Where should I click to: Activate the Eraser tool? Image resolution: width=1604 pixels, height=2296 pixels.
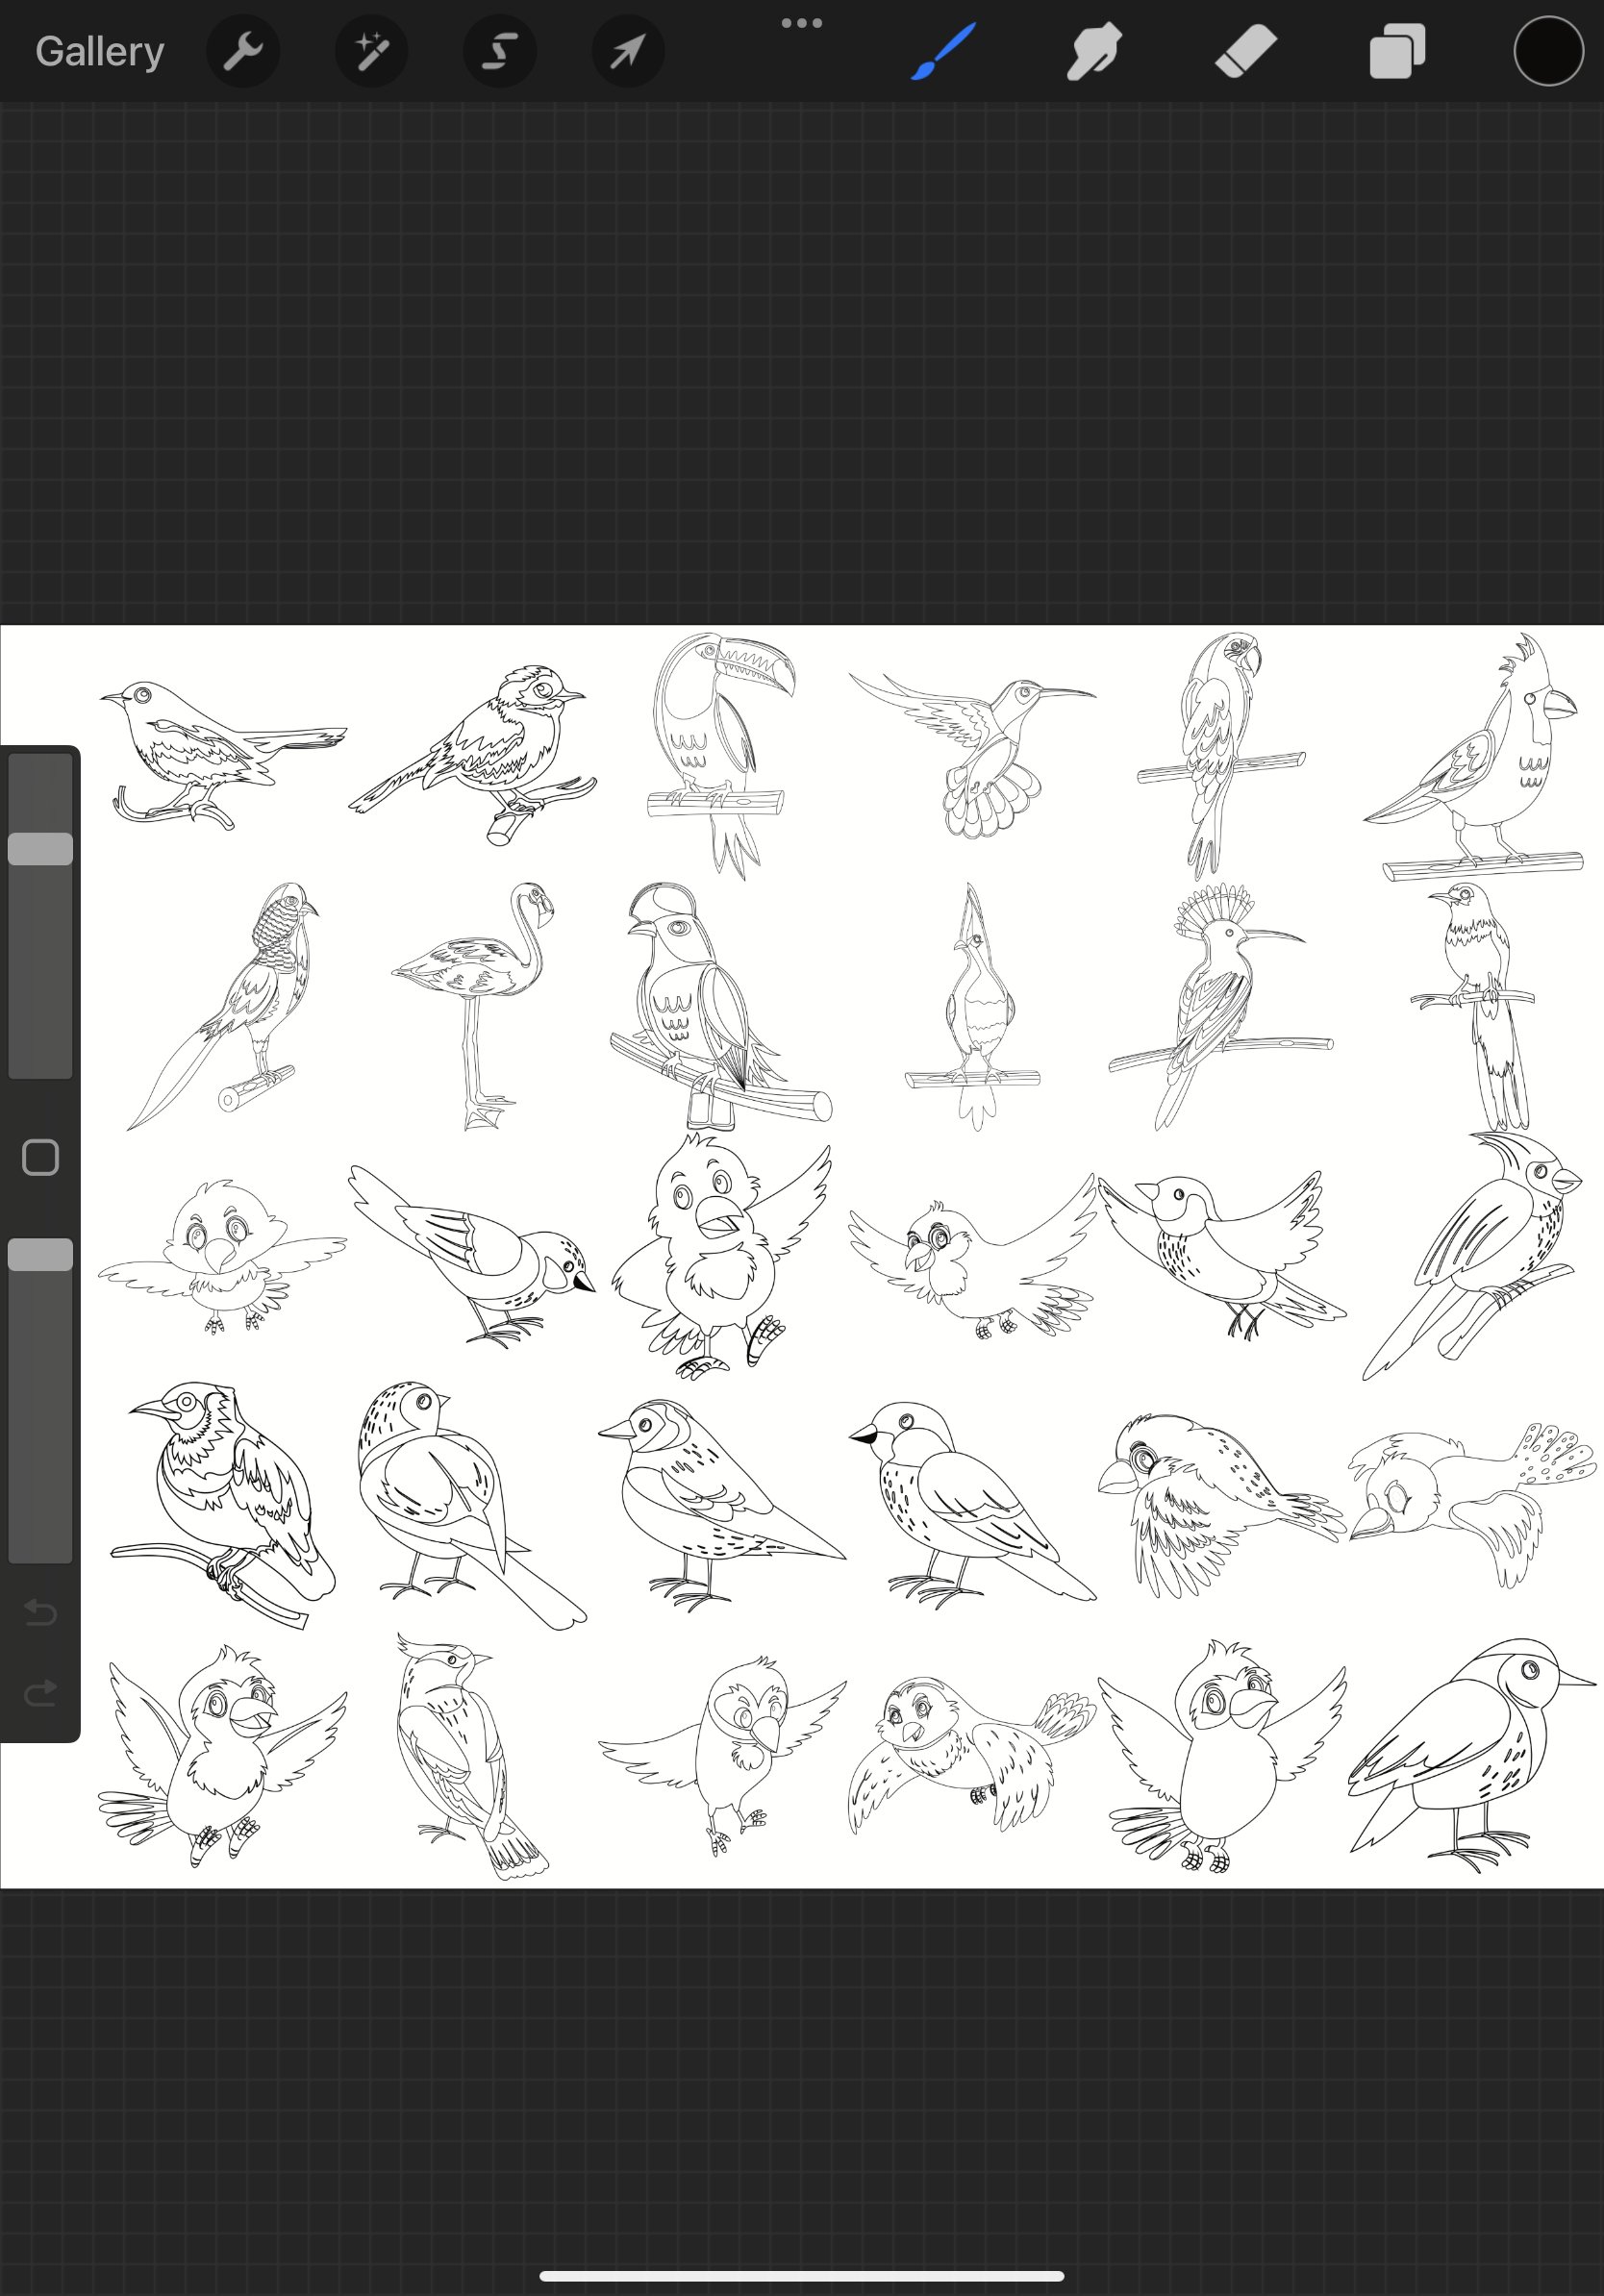point(1245,51)
